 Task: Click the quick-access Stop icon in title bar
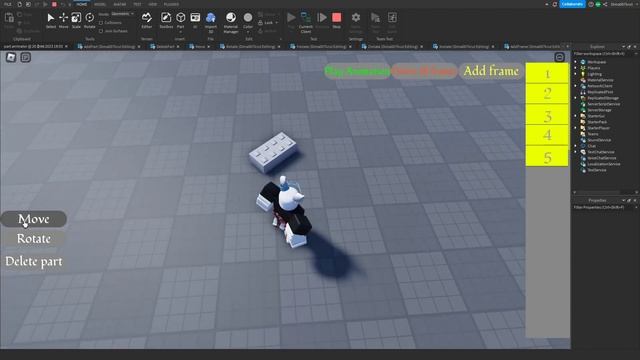click(x=54, y=4)
